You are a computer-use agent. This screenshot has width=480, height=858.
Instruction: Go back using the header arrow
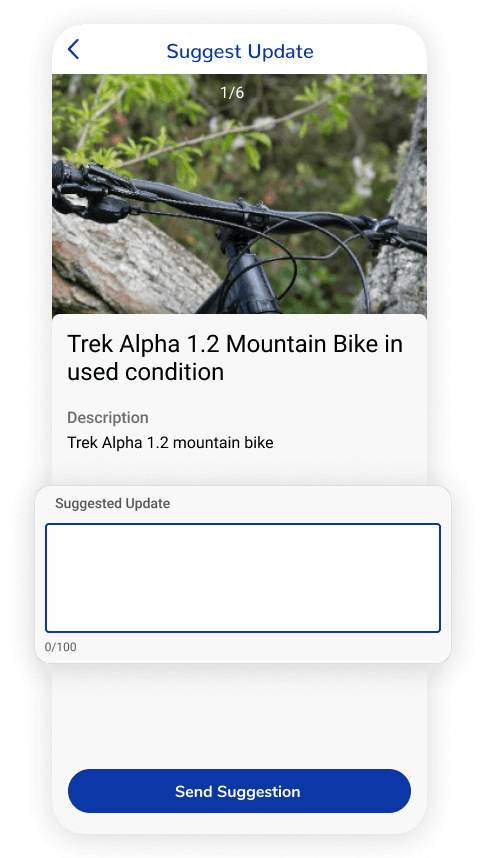point(73,49)
